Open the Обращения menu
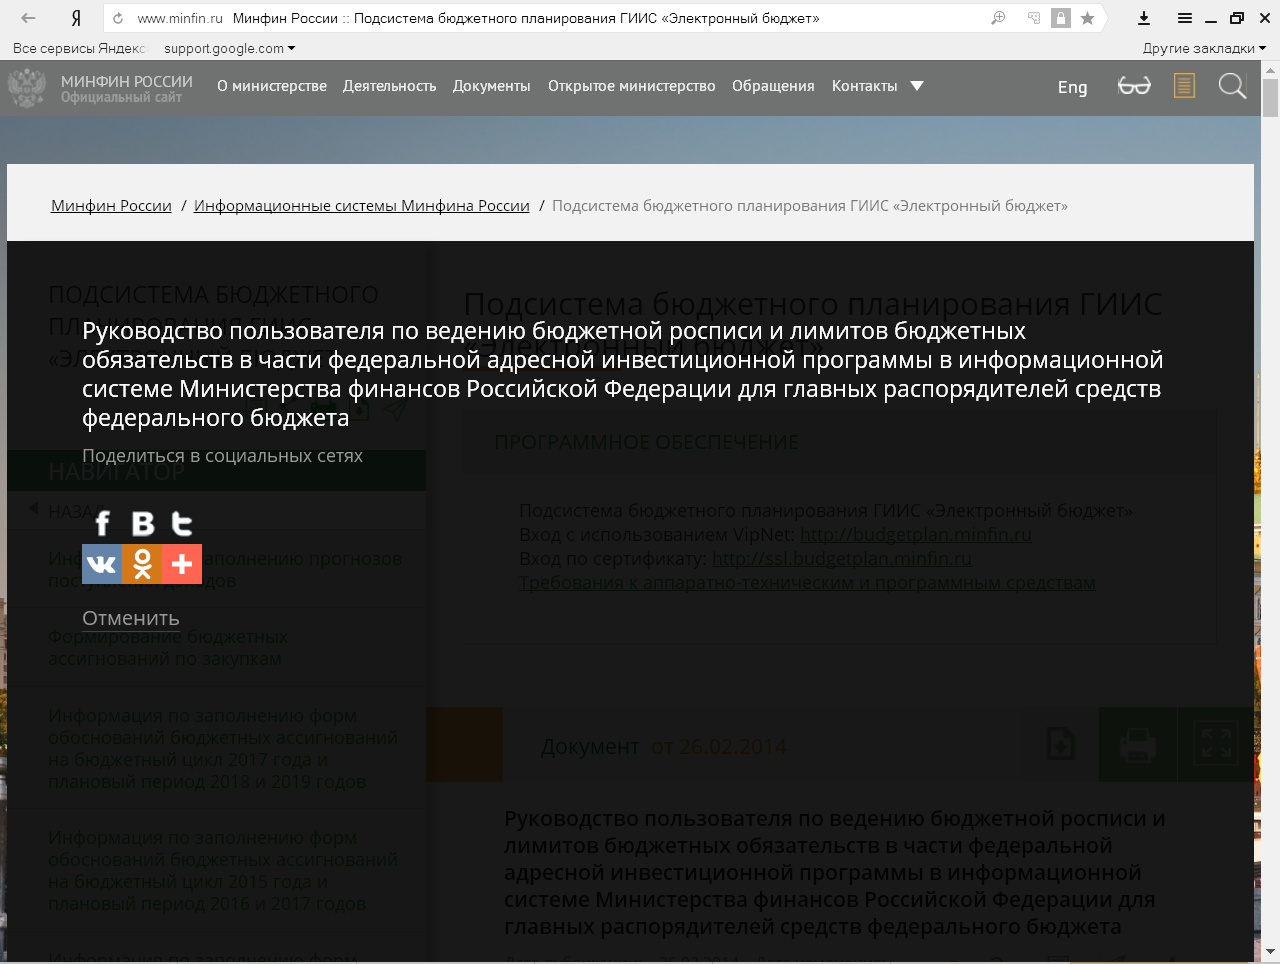This screenshot has height=964, width=1280. click(x=773, y=86)
